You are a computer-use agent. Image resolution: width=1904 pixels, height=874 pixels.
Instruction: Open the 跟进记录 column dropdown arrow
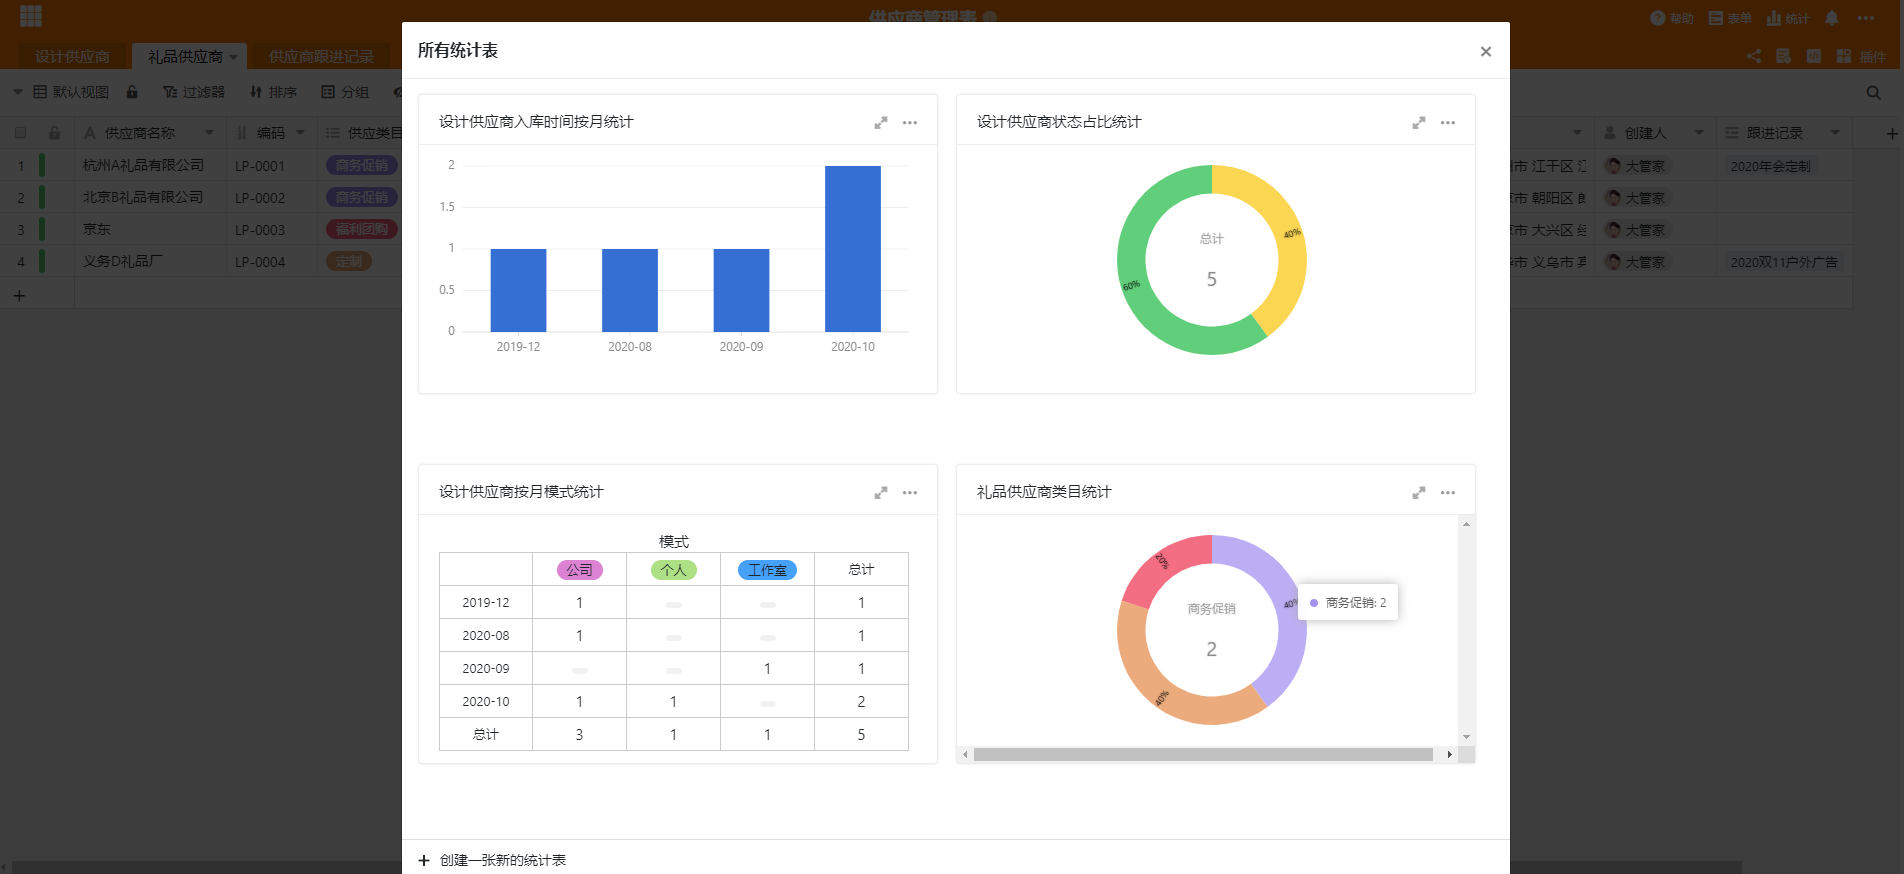tap(1835, 133)
